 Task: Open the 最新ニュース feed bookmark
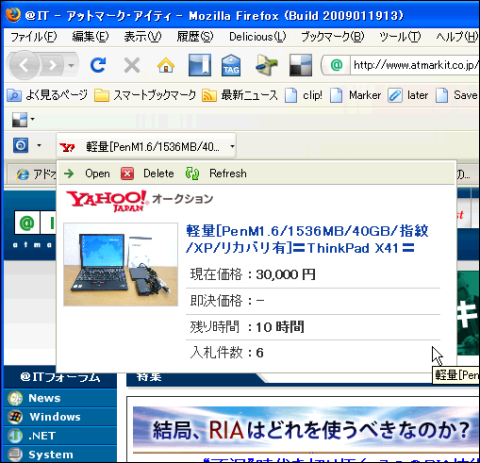pyautogui.click(x=240, y=95)
